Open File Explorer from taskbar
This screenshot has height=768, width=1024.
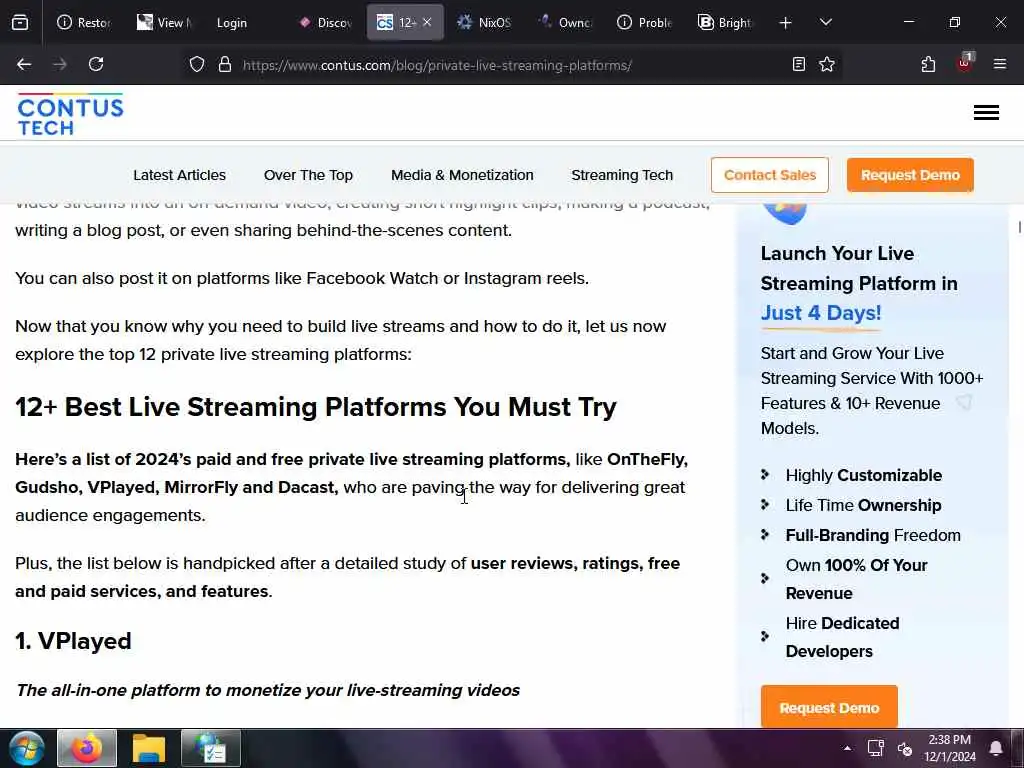149,748
